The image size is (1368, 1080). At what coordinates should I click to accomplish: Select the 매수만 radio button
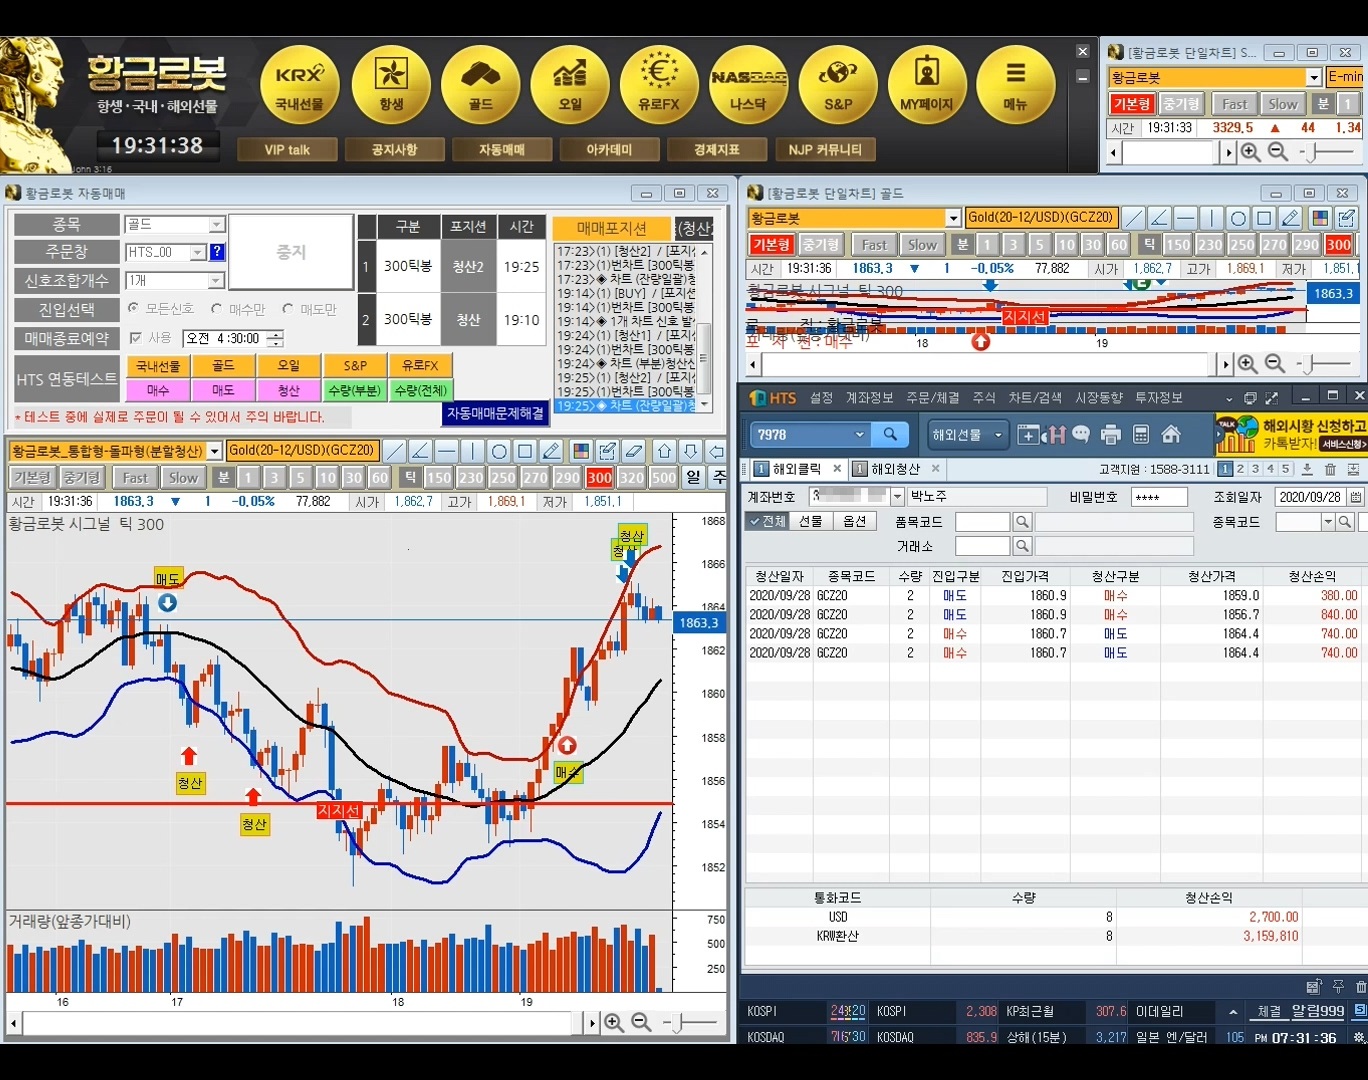216,309
